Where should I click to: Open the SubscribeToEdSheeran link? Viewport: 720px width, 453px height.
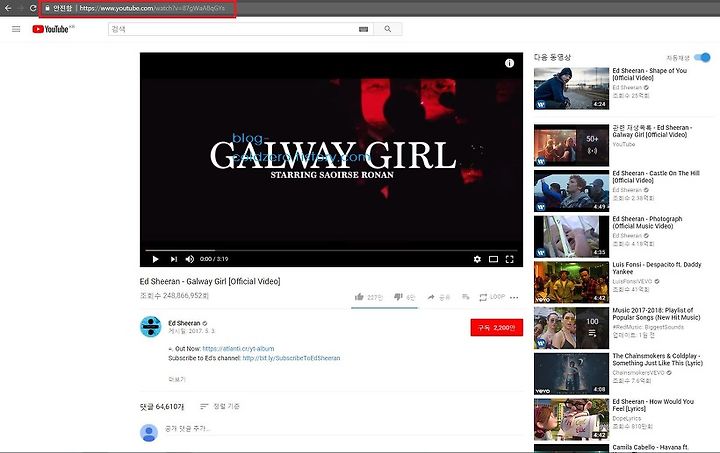(x=291, y=358)
